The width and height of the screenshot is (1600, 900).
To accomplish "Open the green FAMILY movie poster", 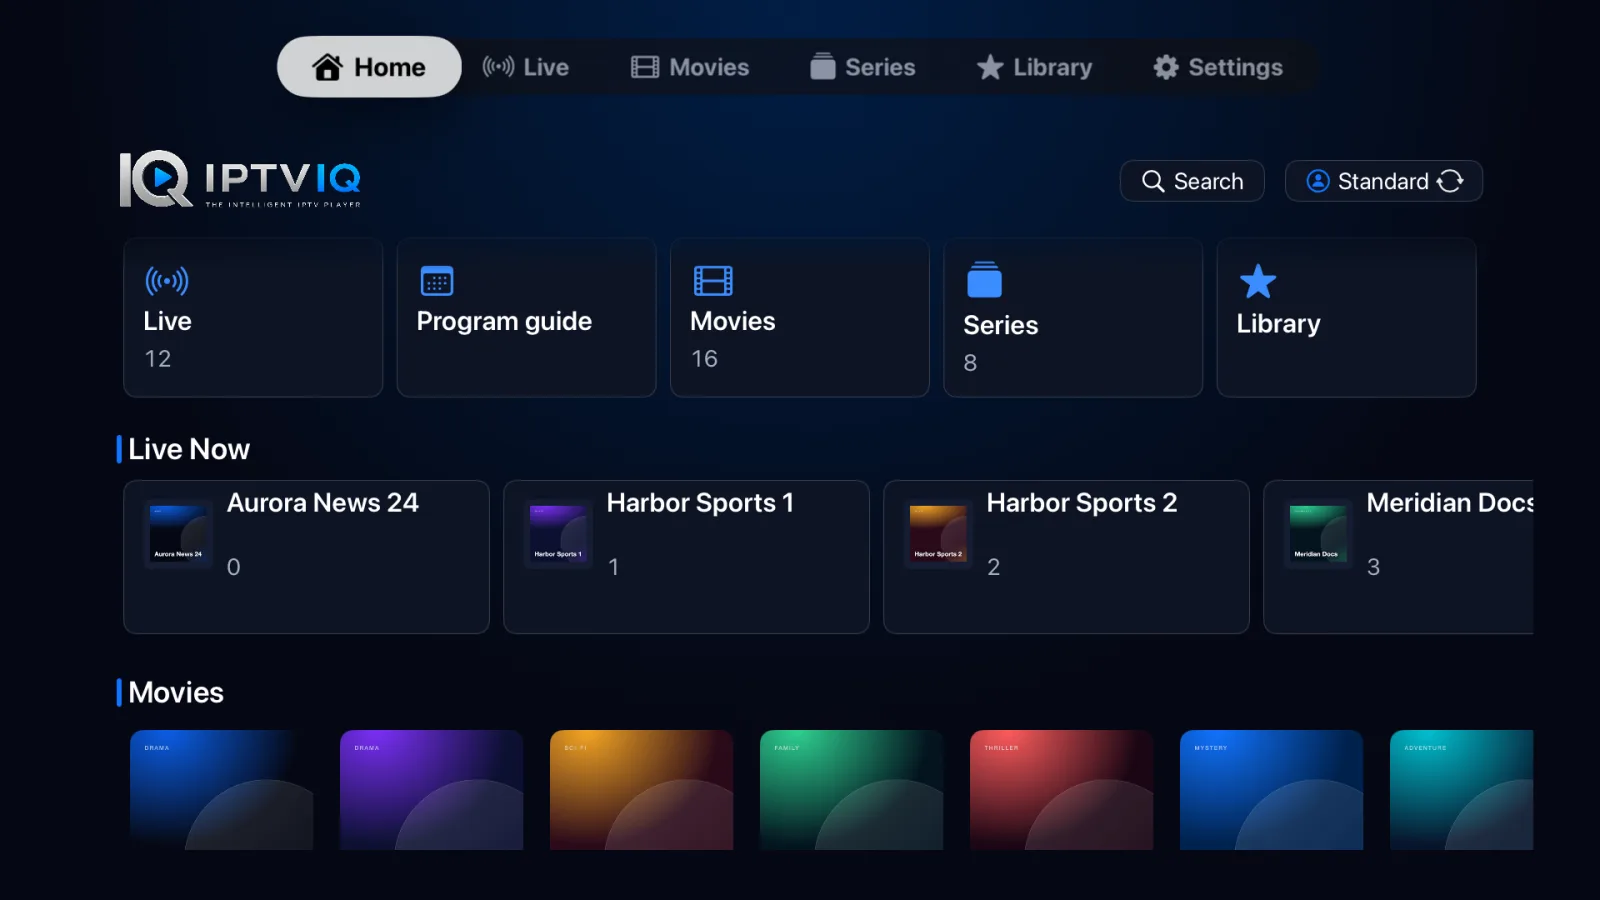I will coord(851,790).
